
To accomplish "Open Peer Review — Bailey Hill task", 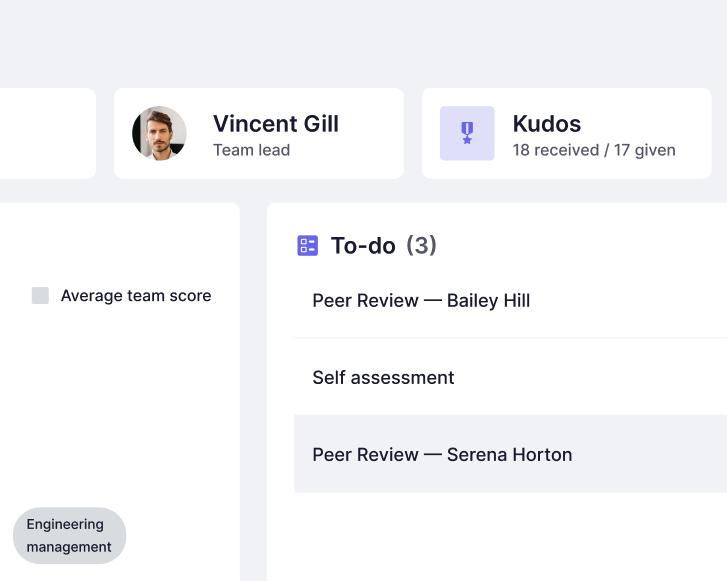I will tap(421, 301).
